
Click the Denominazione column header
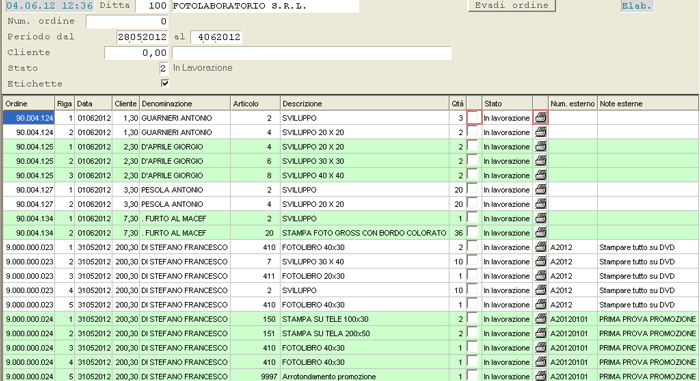pos(185,103)
